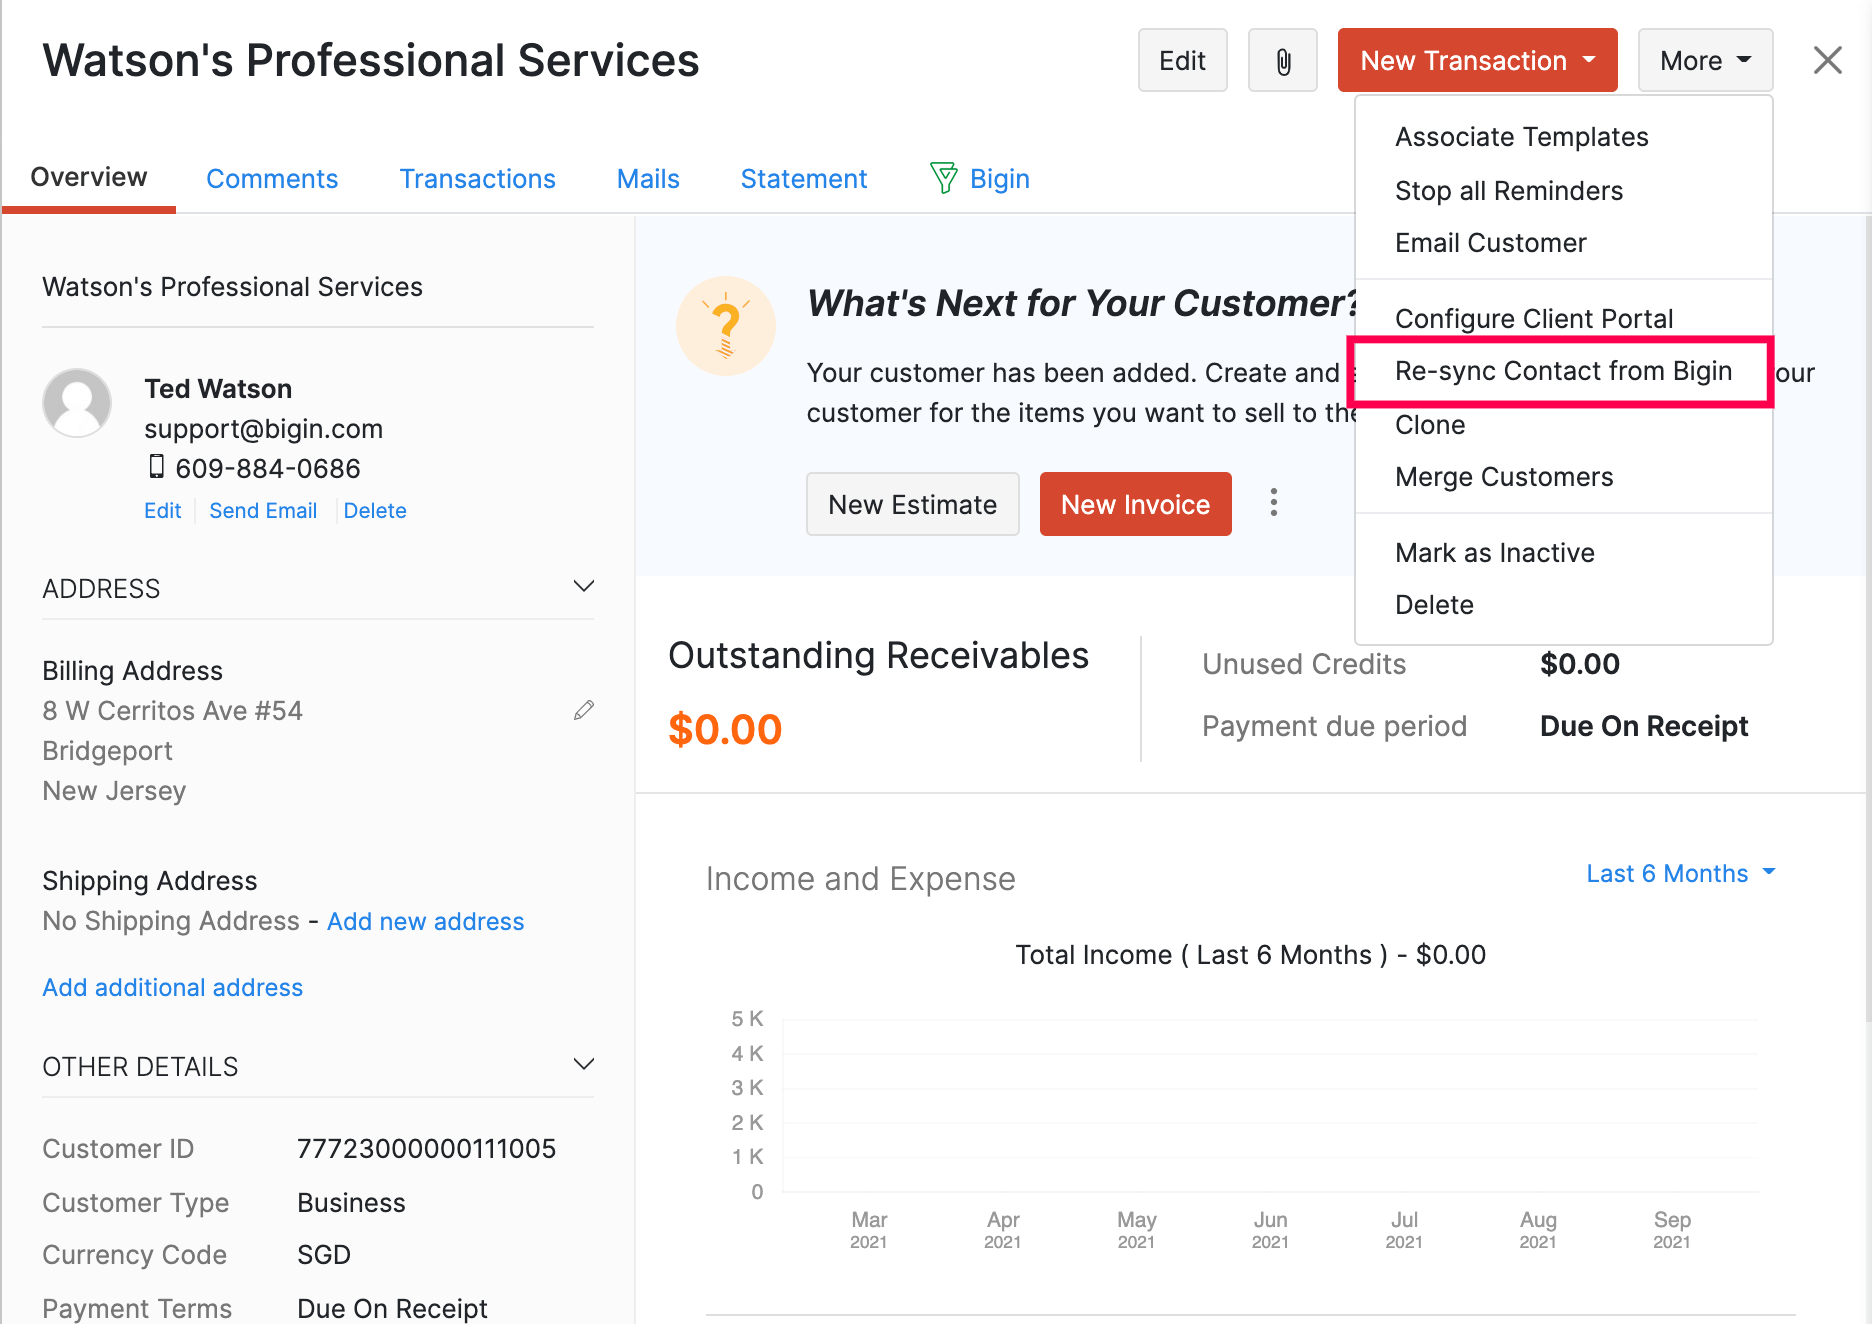
Task: Click Ted Watson's avatar picture
Action: [x=77, y=403]
